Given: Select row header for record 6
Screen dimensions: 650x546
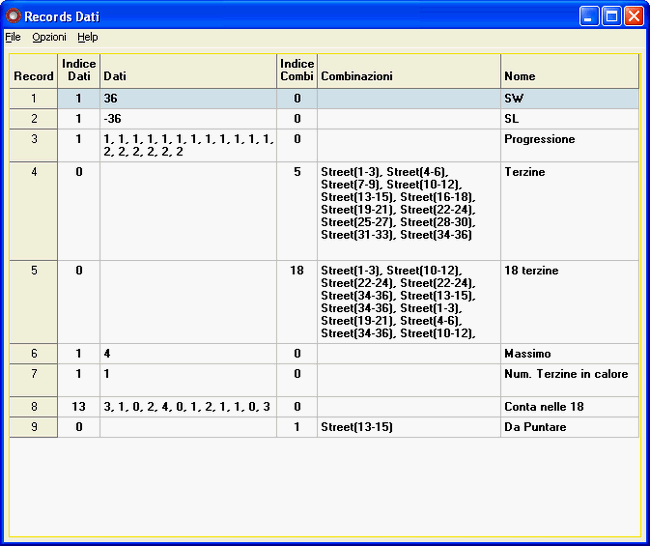Looking at the screenshot, I should click(33, 354).
